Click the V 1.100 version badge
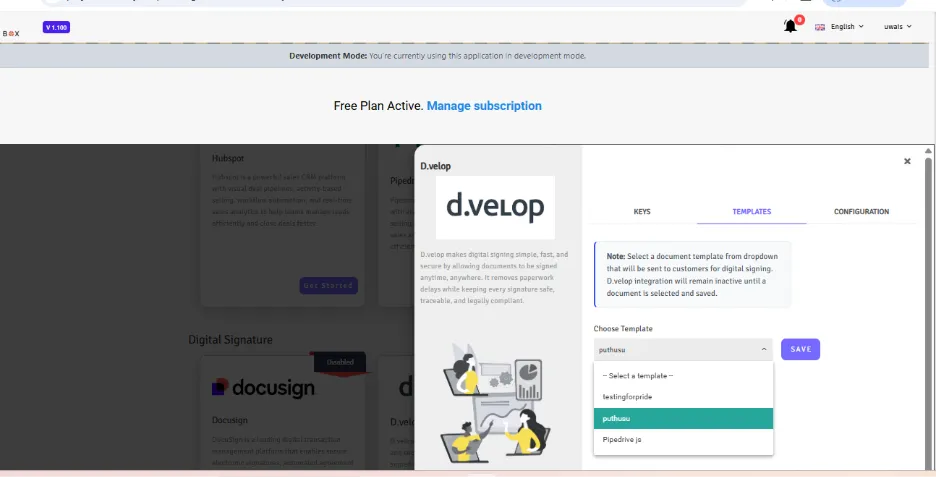The width and height of the screenshot is (936, 477). pyautogui.click(x=56, y=27)
